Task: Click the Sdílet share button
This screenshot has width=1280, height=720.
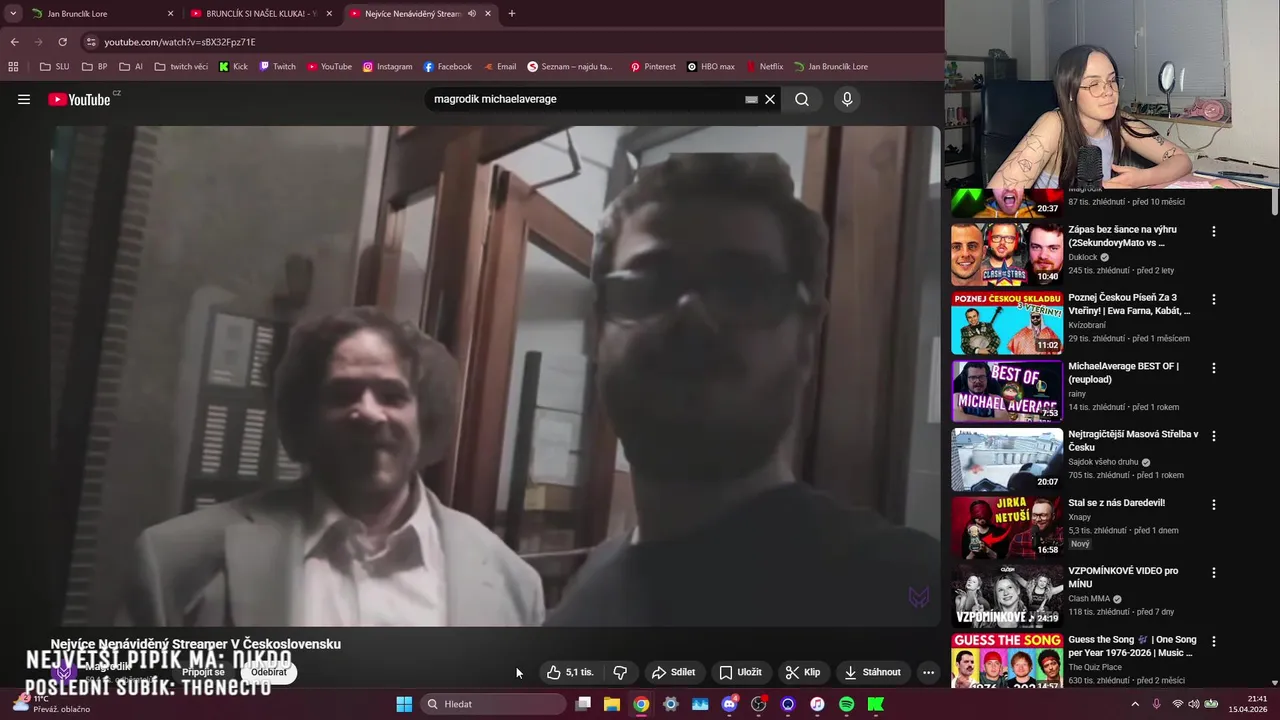Action: click(673, 672)
